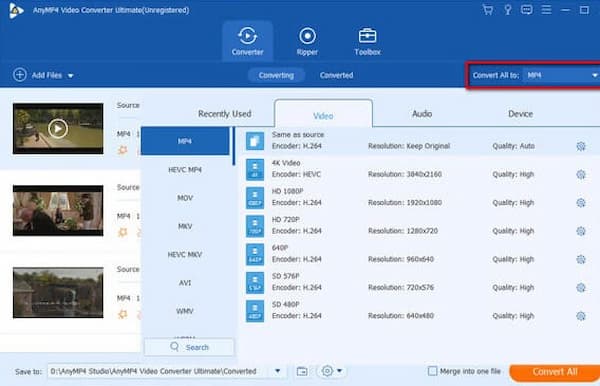The width and height of the screenshot is (600, 386).
Task: Choose WMV in the format list
Action: pyautogui.click(x=185, y=311)
